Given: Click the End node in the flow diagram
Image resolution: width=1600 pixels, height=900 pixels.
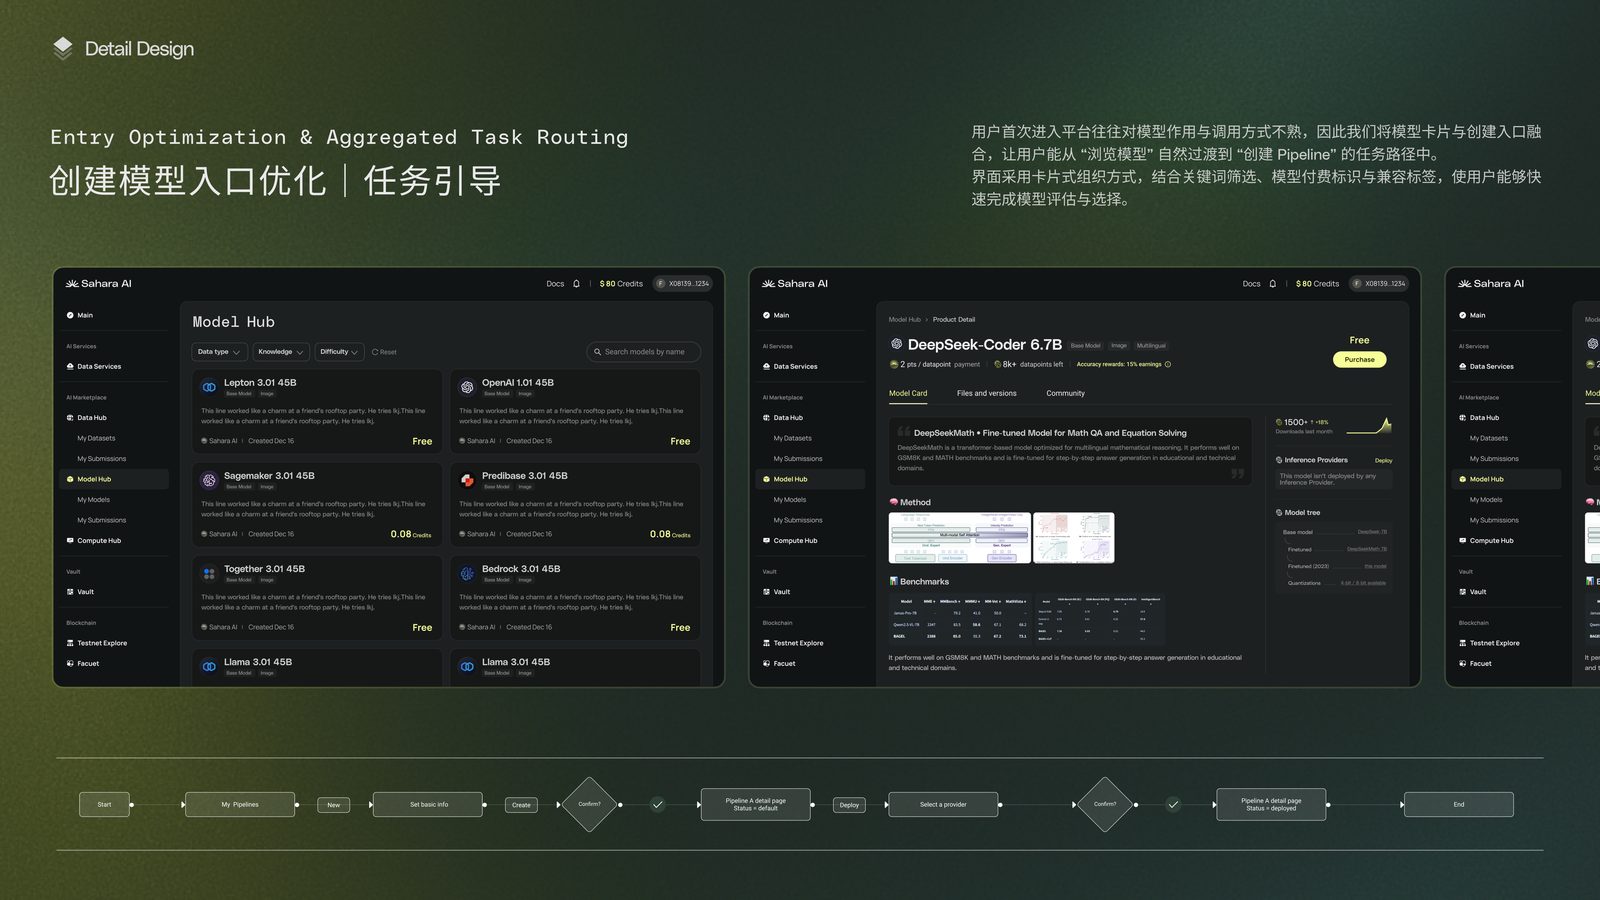Looking at the screenshot, I should tap(1459, 804).
